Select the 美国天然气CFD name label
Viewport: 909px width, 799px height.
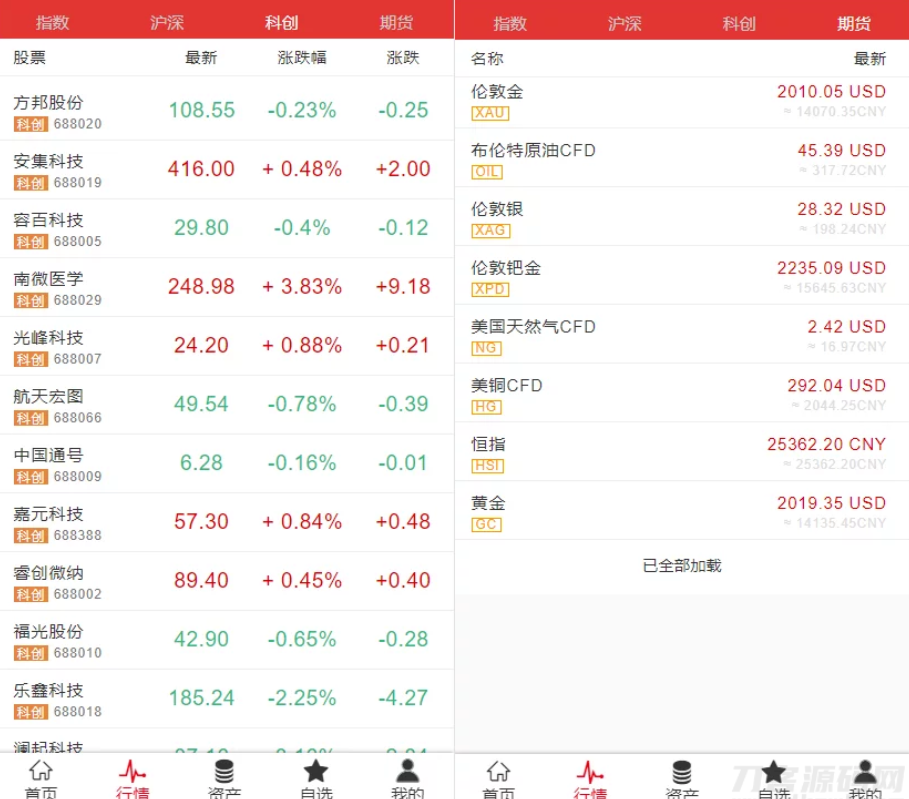(533, 327)
